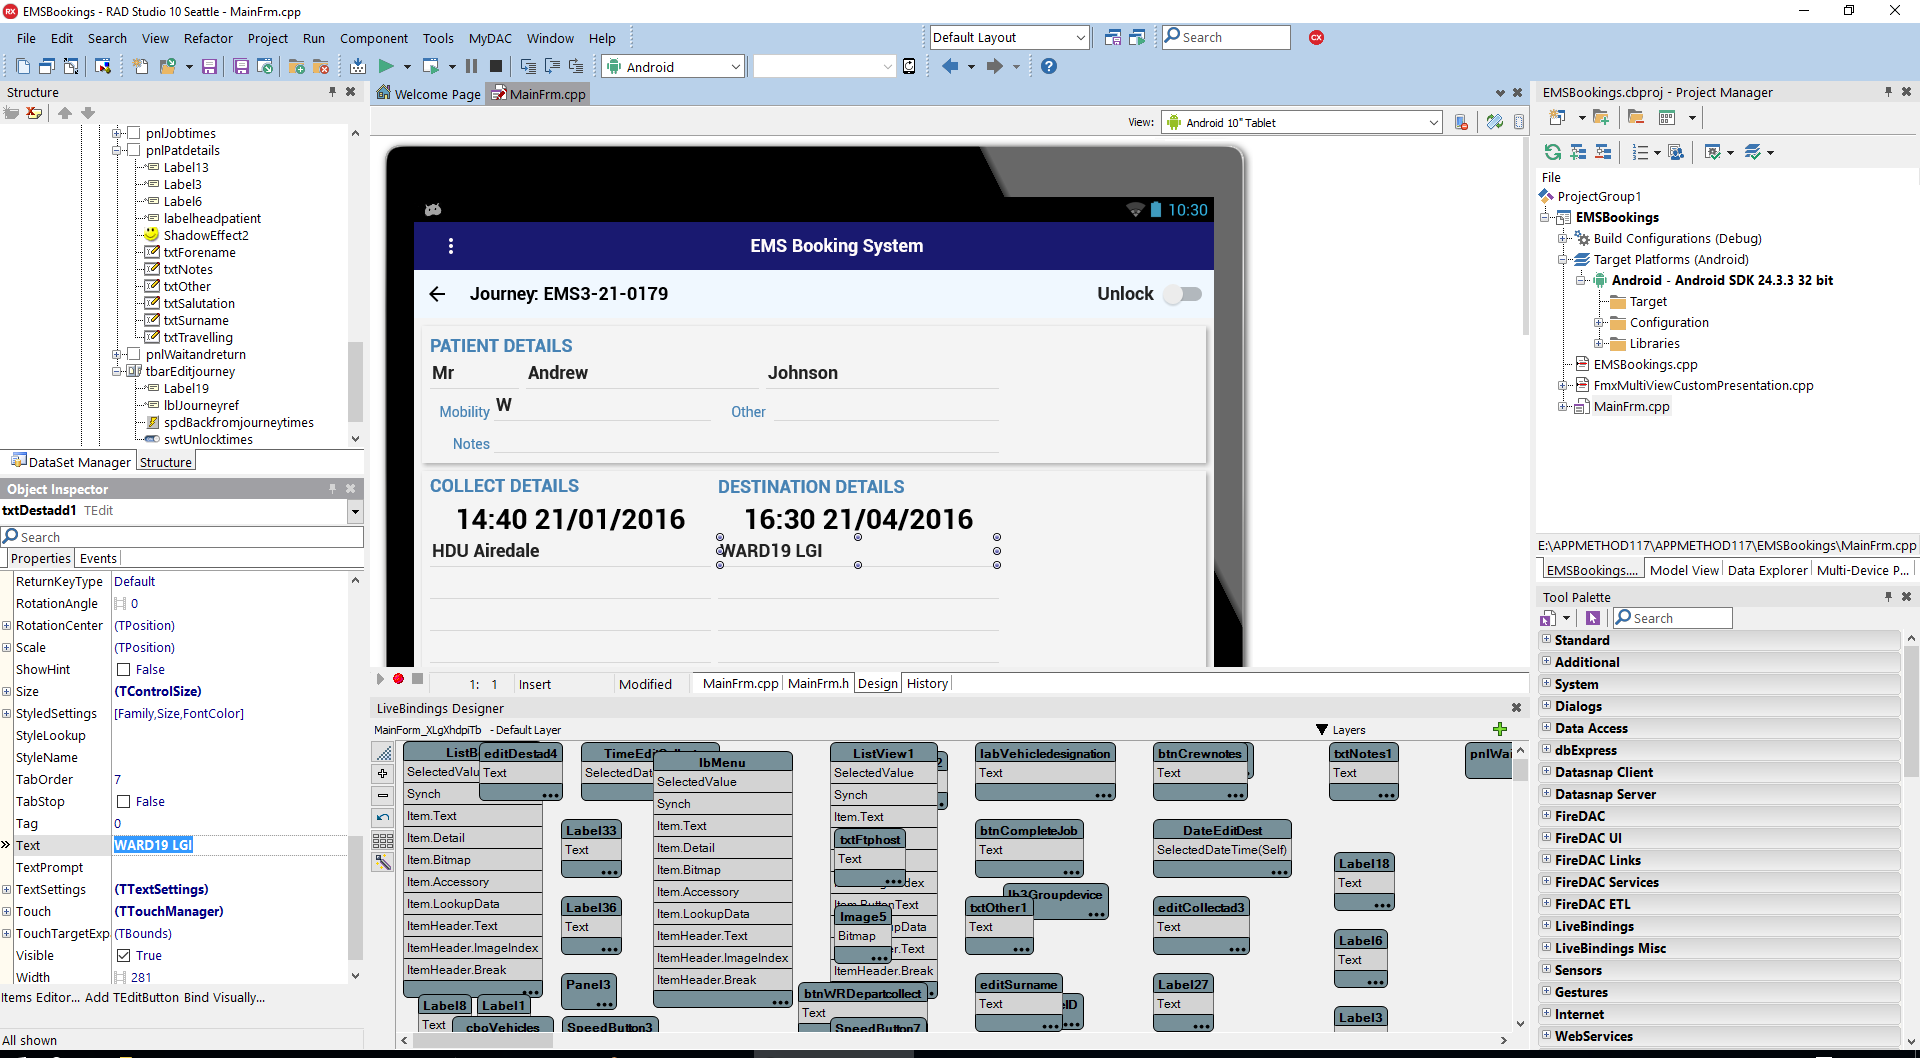Viewport: 1920px width, 1058px height.
Task: Click the Pause program toolbar icon
Action: click(x=472, y=67)
